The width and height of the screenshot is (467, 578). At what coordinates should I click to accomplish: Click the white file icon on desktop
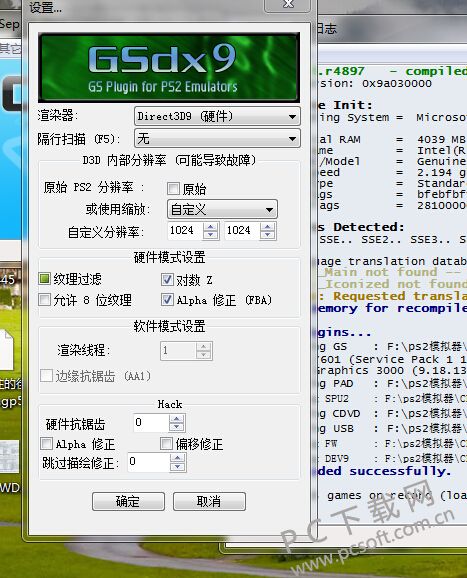pos(7,349)
